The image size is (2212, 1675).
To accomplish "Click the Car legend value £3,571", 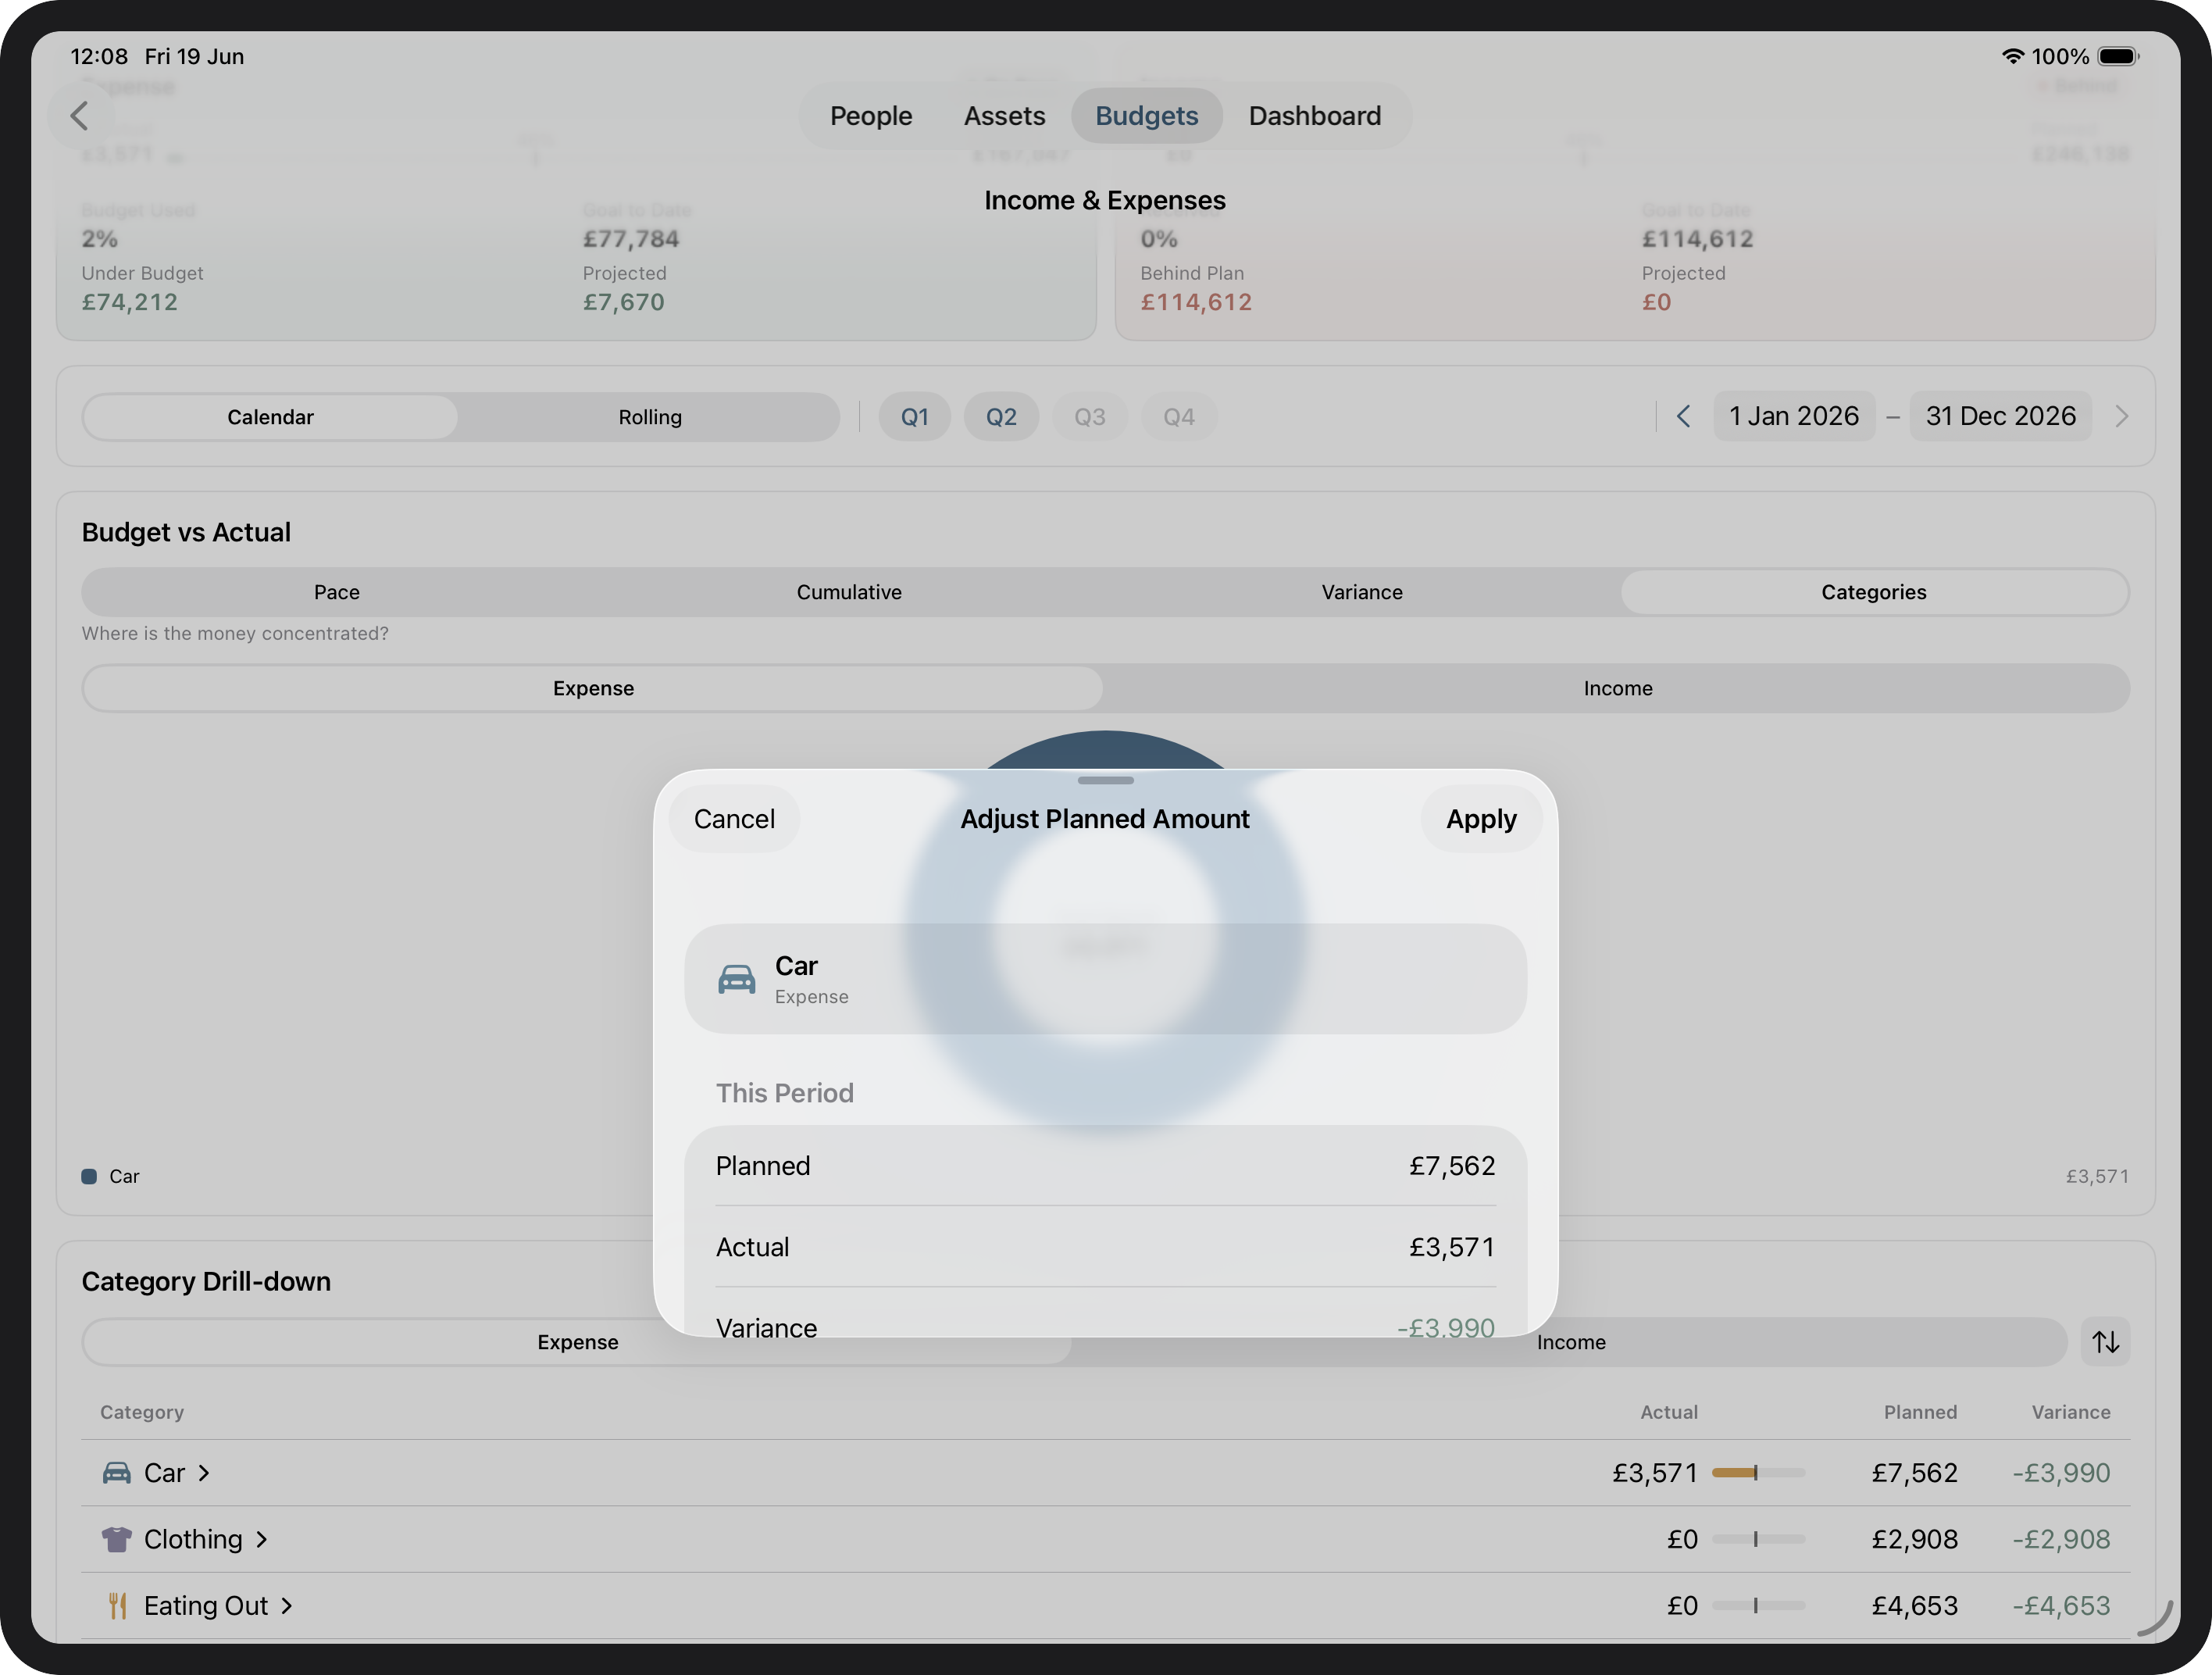I will click(2097, 1176).
